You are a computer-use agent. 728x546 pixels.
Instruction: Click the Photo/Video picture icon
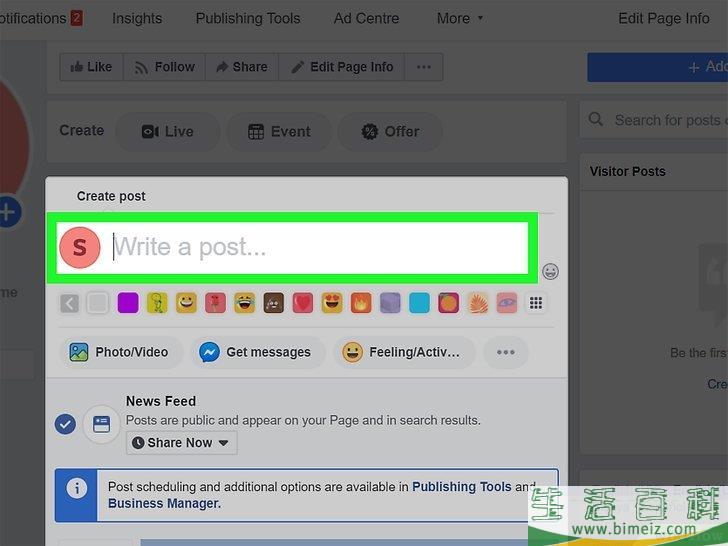coord(78,352)
